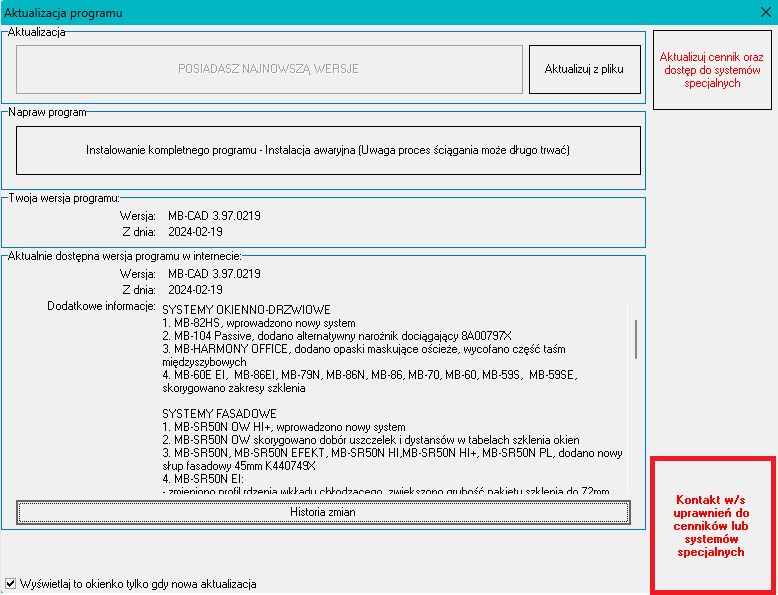The height and width of the screenshot is (595, 778).
Task: Click the red-bordered 'Kontakt w/s uprawnień' button
Action: pos(711,525)
